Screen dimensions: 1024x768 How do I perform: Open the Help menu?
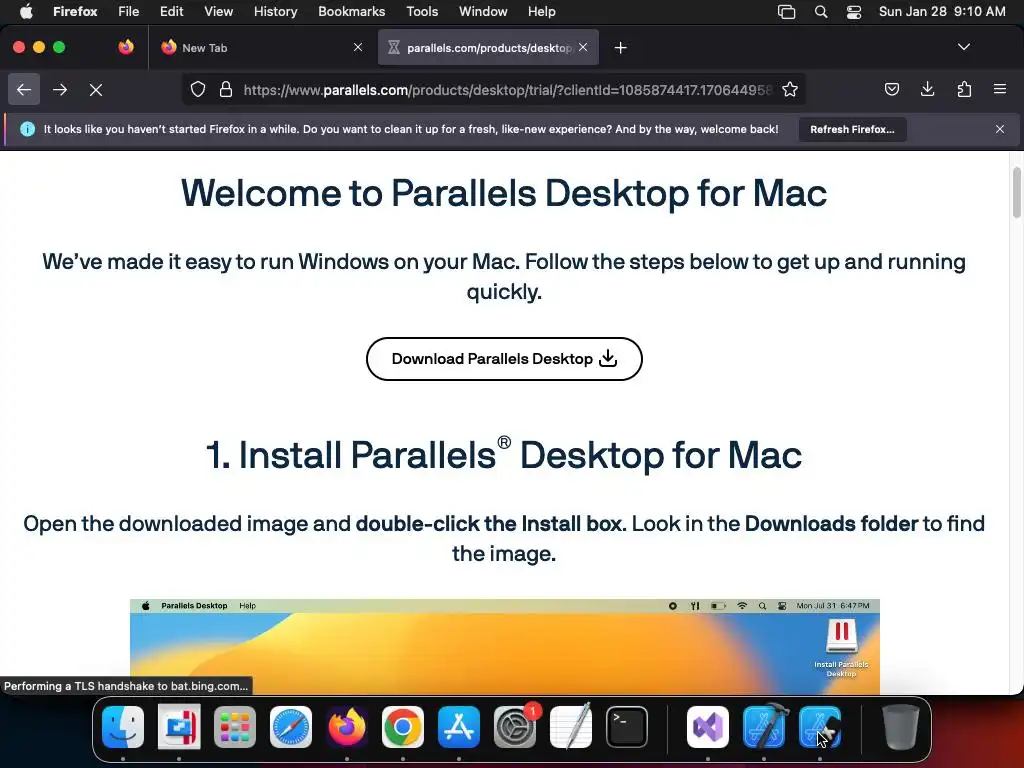(541, 11)
